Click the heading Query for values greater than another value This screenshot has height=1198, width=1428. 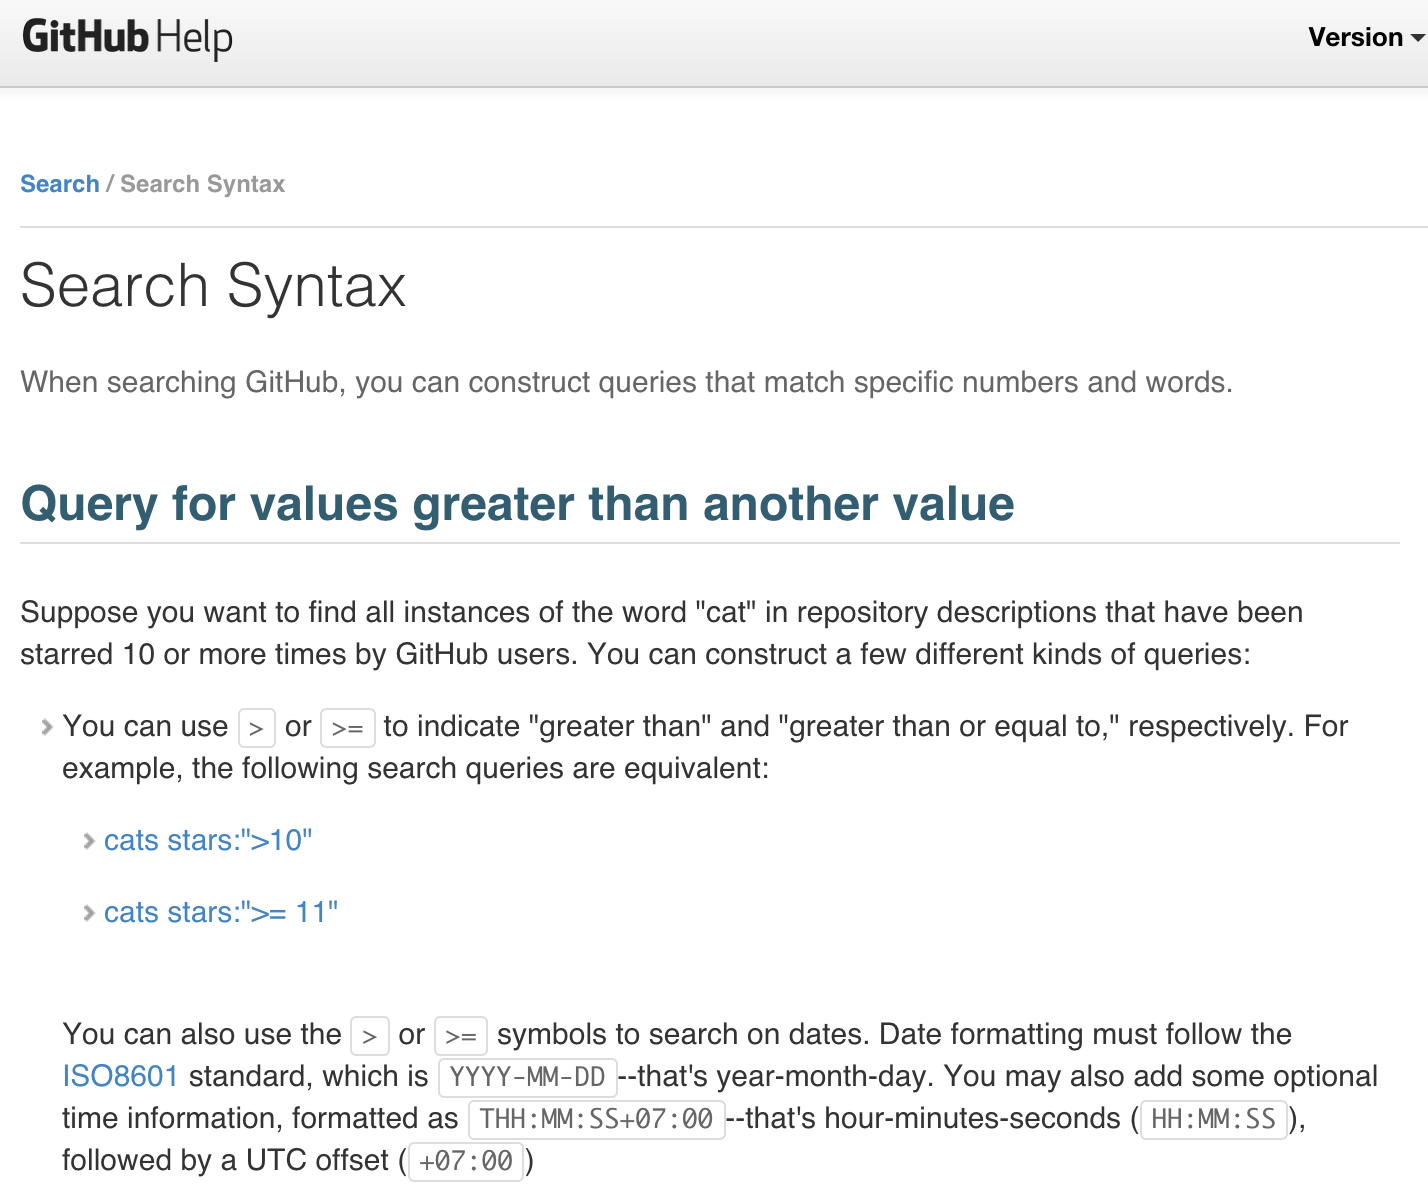pyautogui.click(x=517, y=503)
